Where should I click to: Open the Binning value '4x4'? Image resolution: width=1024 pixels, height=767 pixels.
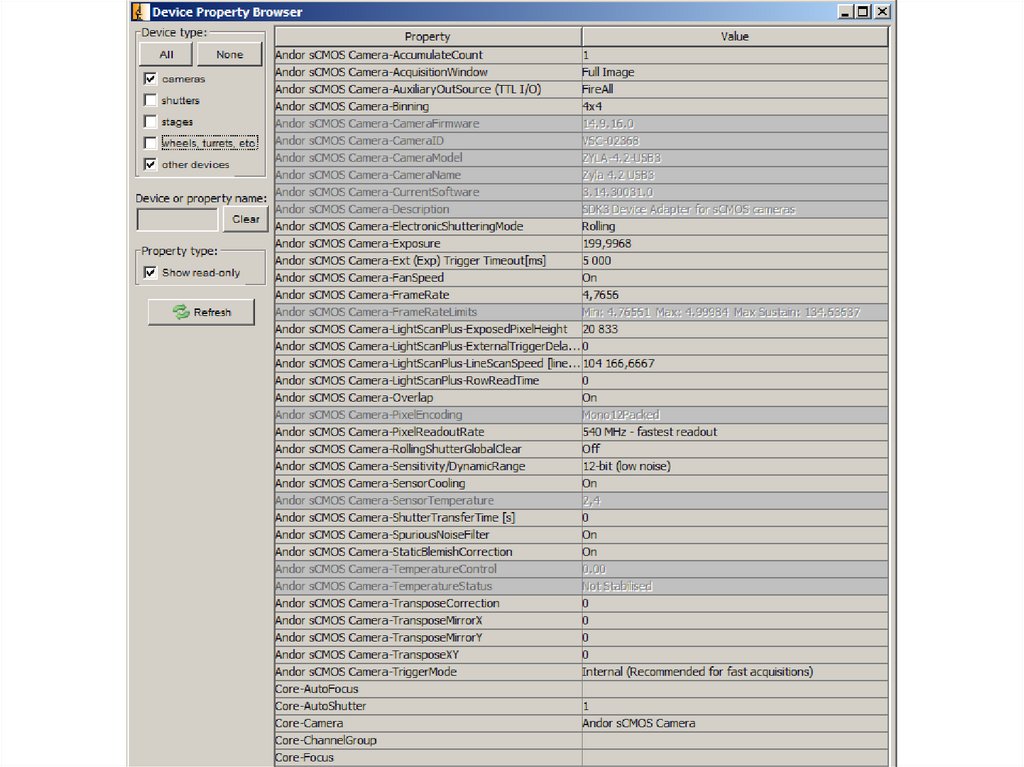735,106
